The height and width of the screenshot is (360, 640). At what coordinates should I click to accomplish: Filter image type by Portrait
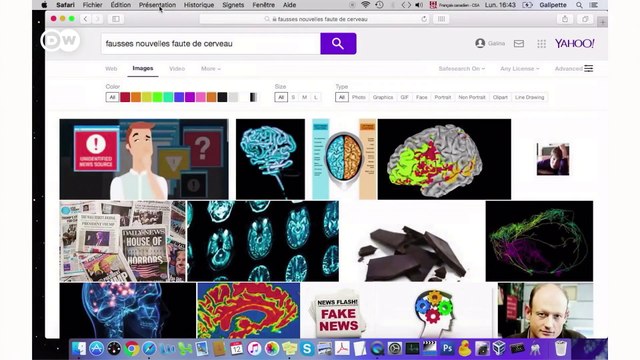coord(443,97)
